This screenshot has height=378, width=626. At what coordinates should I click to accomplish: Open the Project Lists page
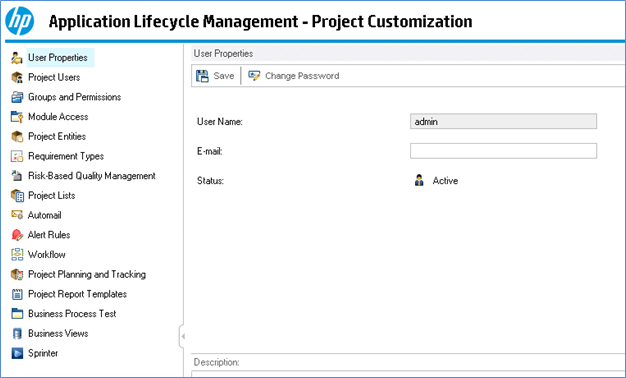coord(52,196)
